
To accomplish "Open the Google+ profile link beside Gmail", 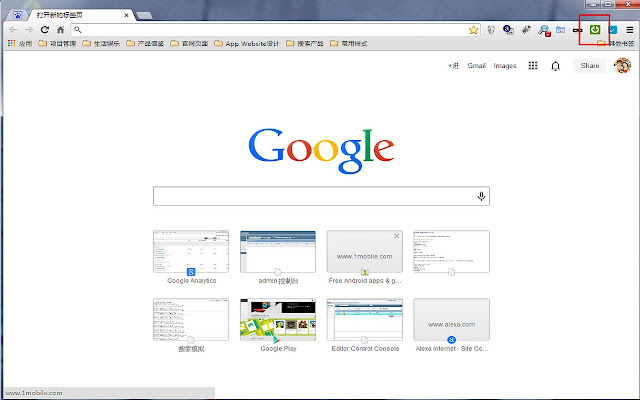I will (x=453, y=66).
